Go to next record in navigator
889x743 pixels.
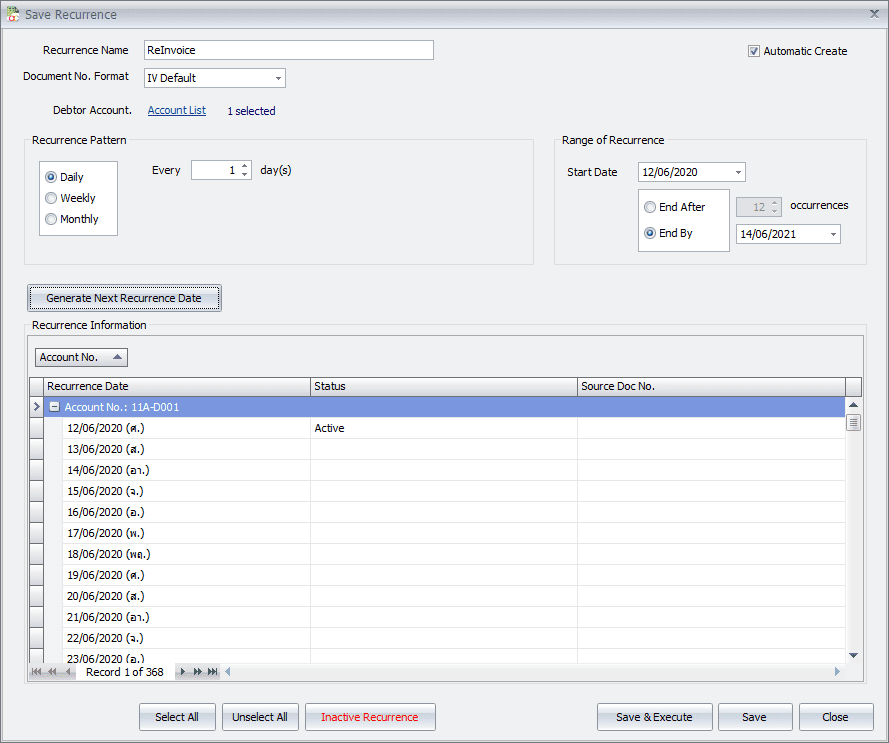tap(182, 672)
